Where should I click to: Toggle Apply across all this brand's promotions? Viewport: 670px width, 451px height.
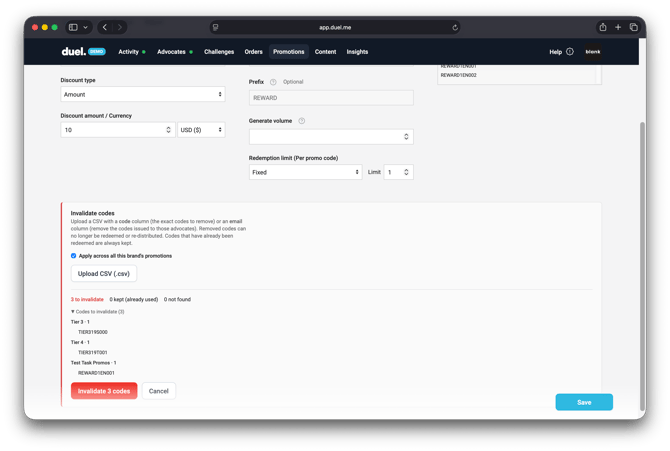pos(73,256)
